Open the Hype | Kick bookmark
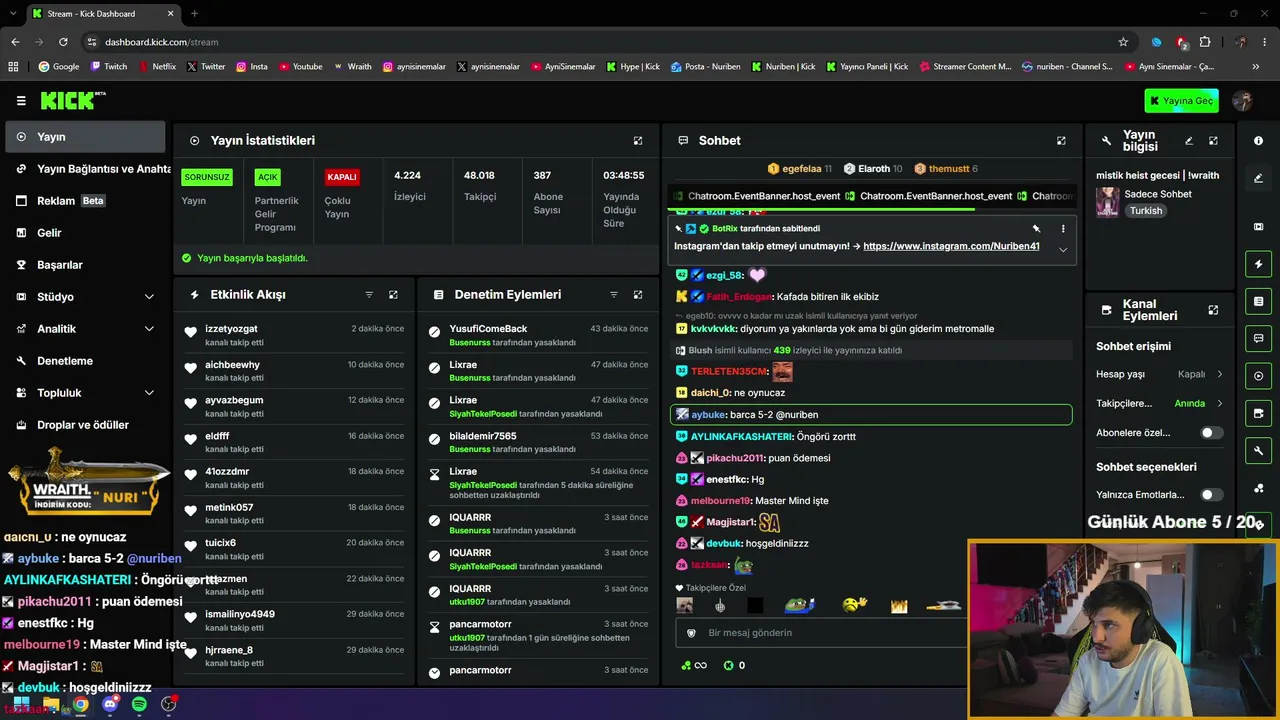This screenshot has width=1280, height=720. click(633, 67)
